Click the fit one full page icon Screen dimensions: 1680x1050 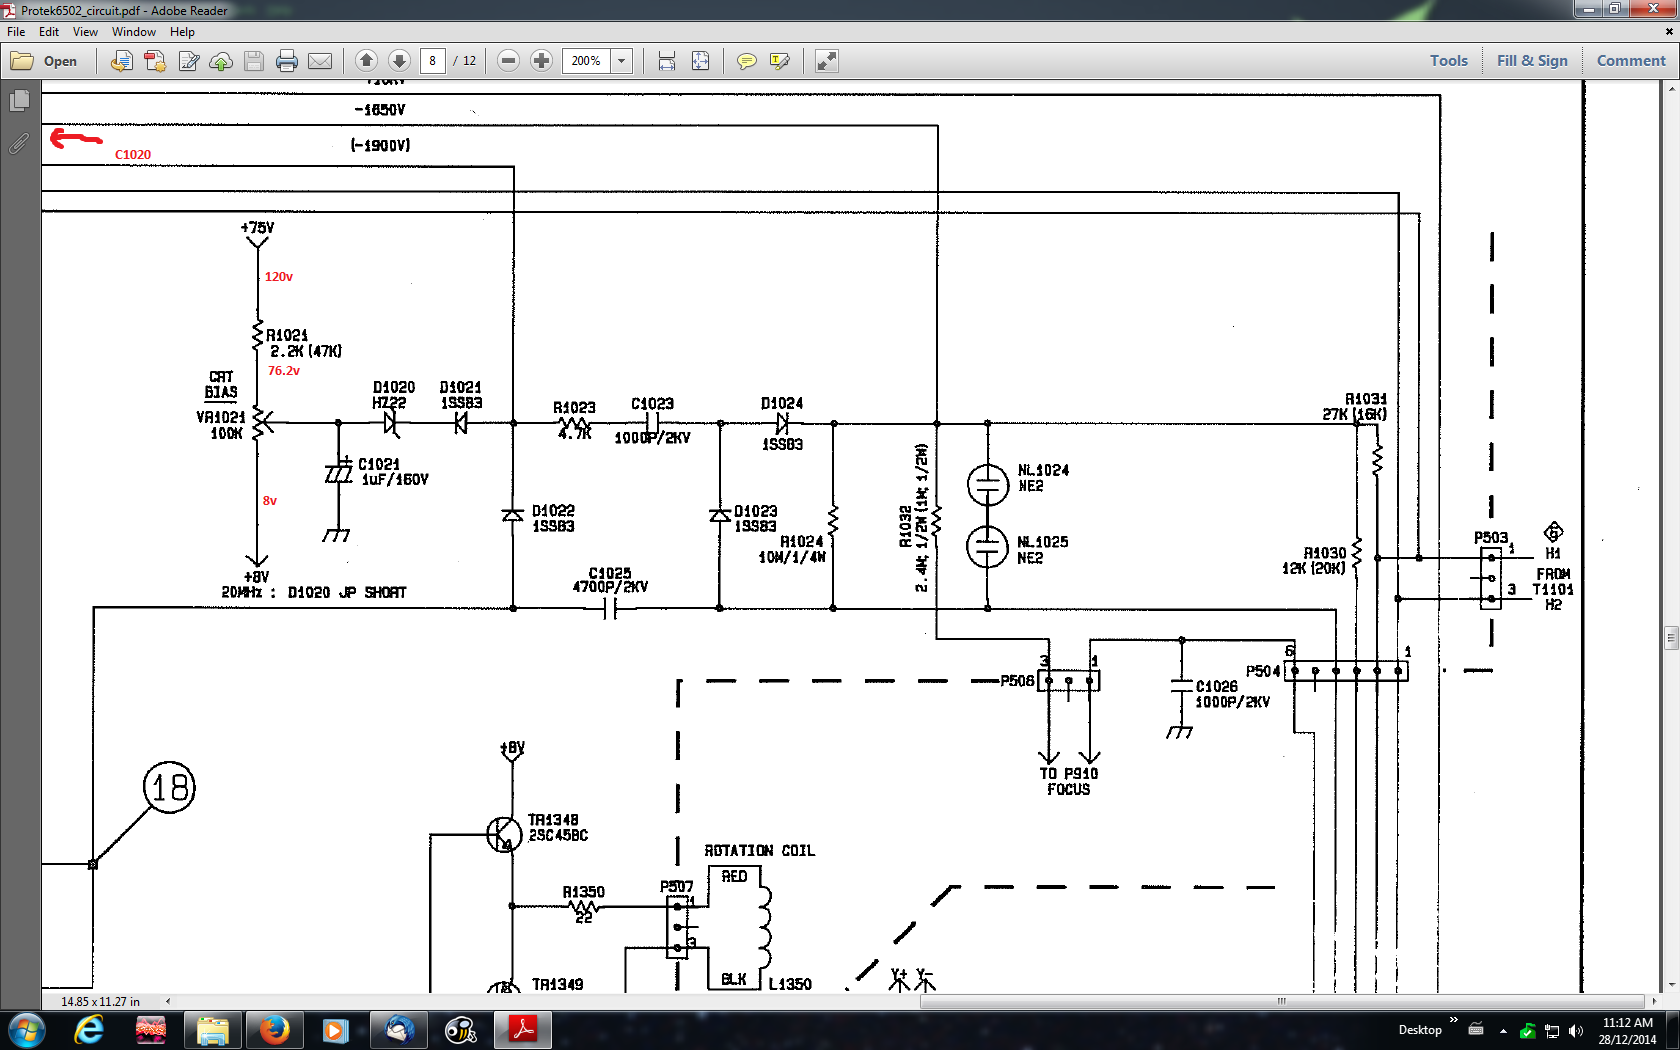tap(700, 61)
